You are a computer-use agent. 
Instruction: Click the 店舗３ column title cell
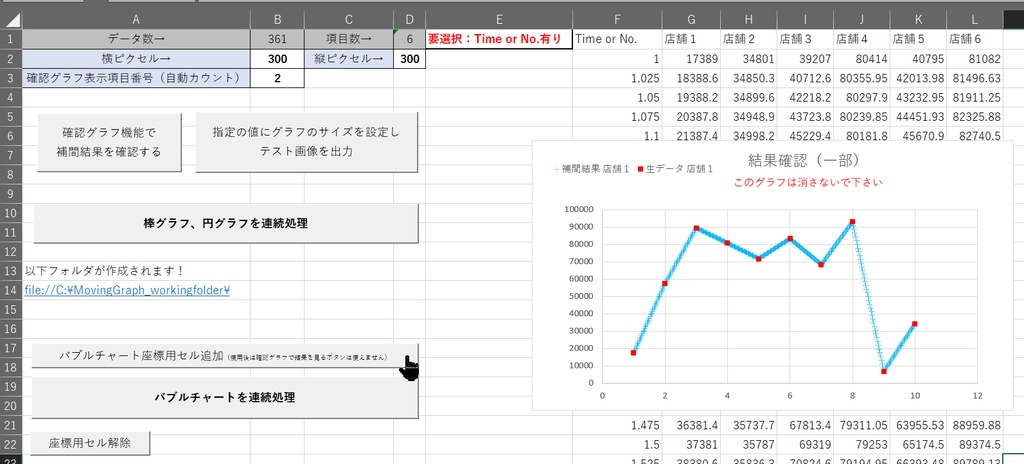[805, 39]
